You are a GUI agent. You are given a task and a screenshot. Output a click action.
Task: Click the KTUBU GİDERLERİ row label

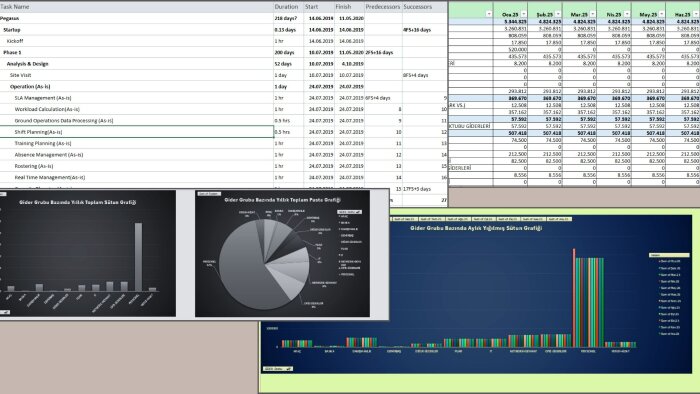coord(471,126)
